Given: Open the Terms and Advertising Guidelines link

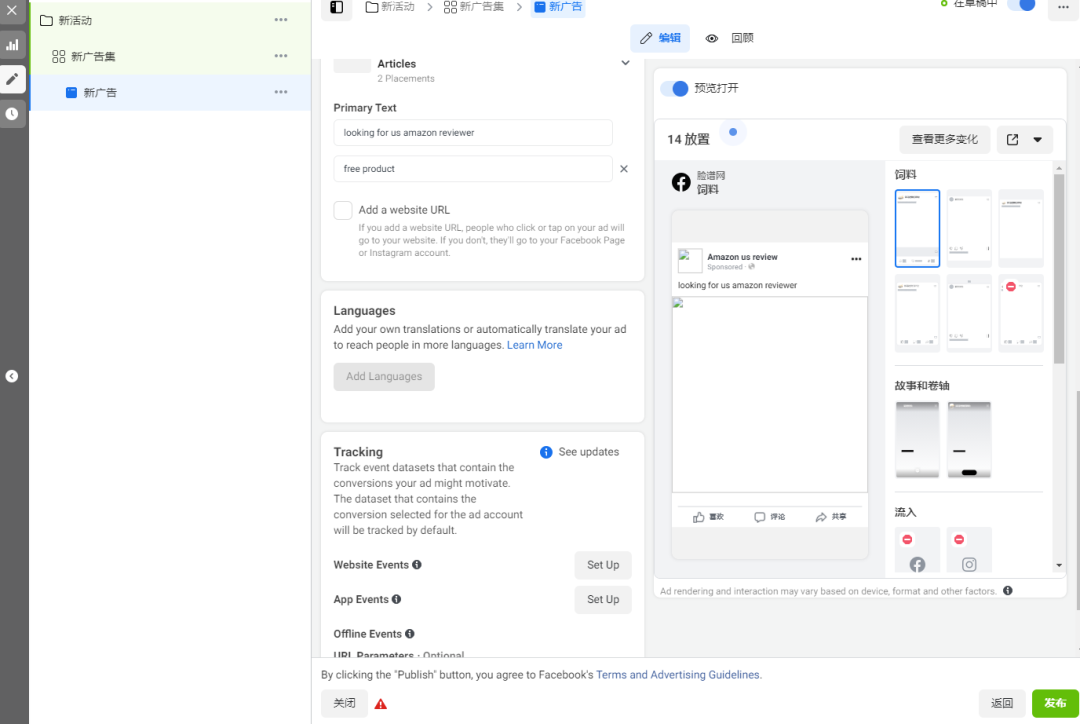Looking at the screenshot, I should tap(678, 675).
